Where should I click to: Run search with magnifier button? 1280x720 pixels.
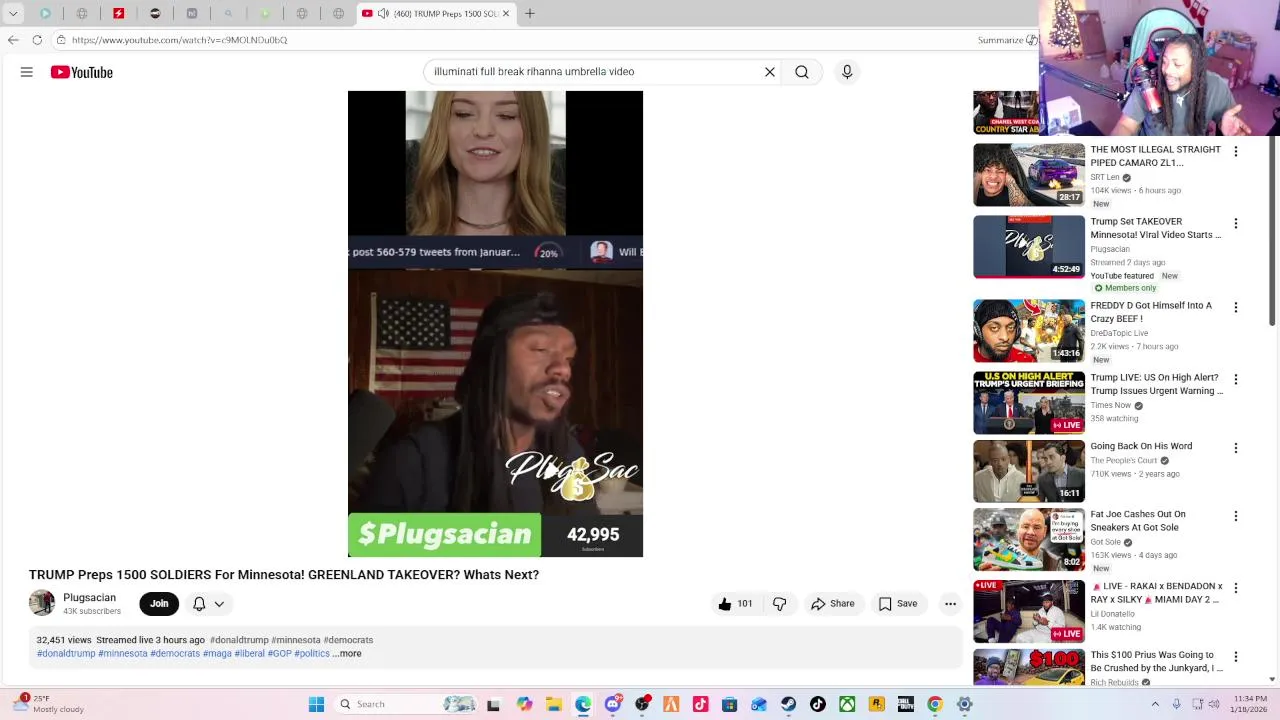click(x=802, y=72)
